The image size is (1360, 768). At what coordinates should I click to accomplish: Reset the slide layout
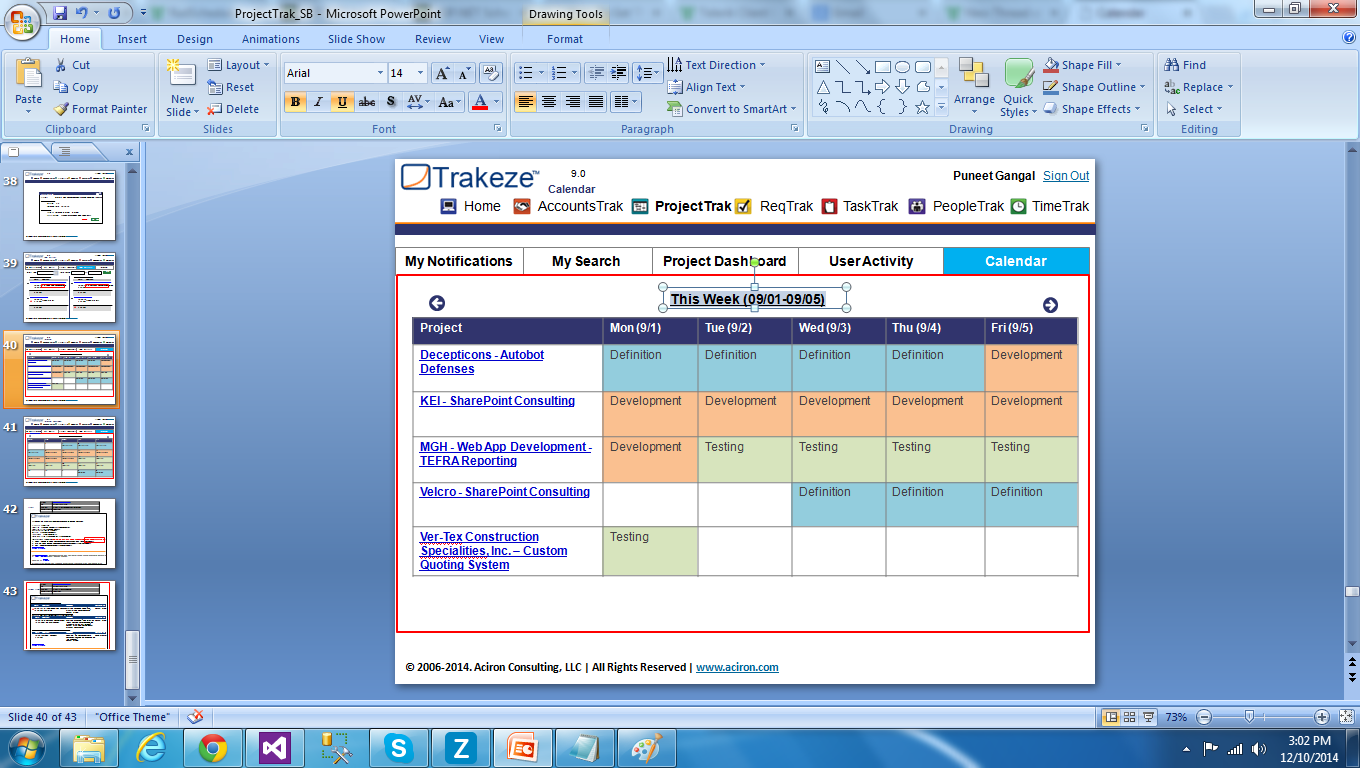click(231, 87)
